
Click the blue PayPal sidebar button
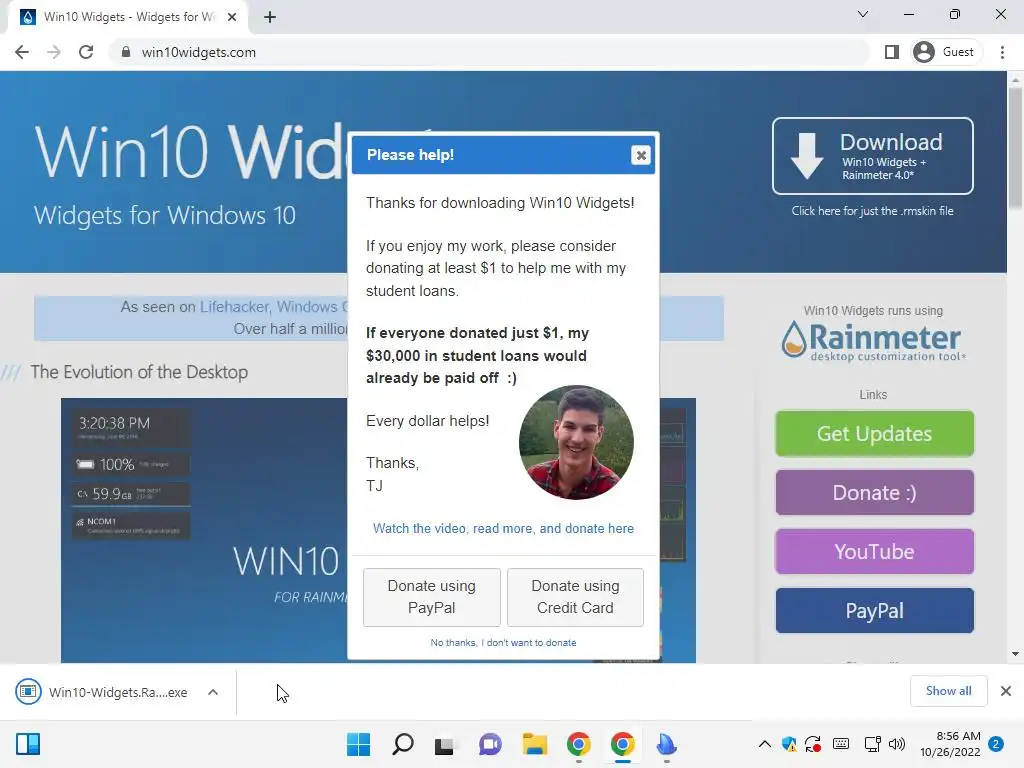pos(874,611)
